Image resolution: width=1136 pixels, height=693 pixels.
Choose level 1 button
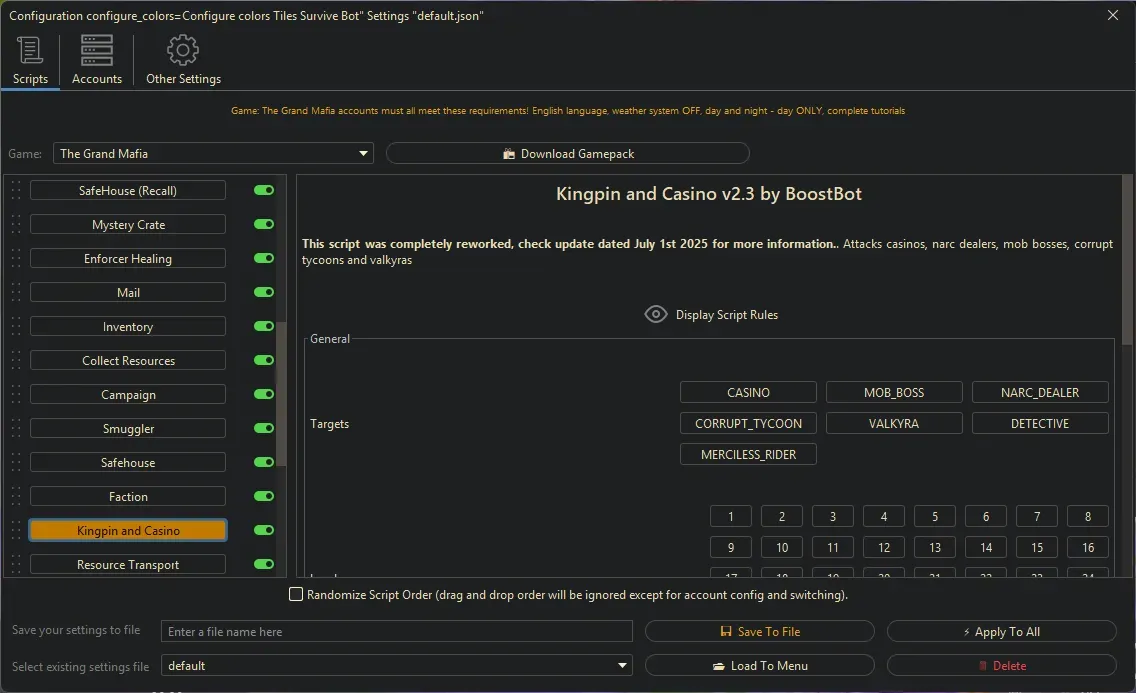pos(731,516)
